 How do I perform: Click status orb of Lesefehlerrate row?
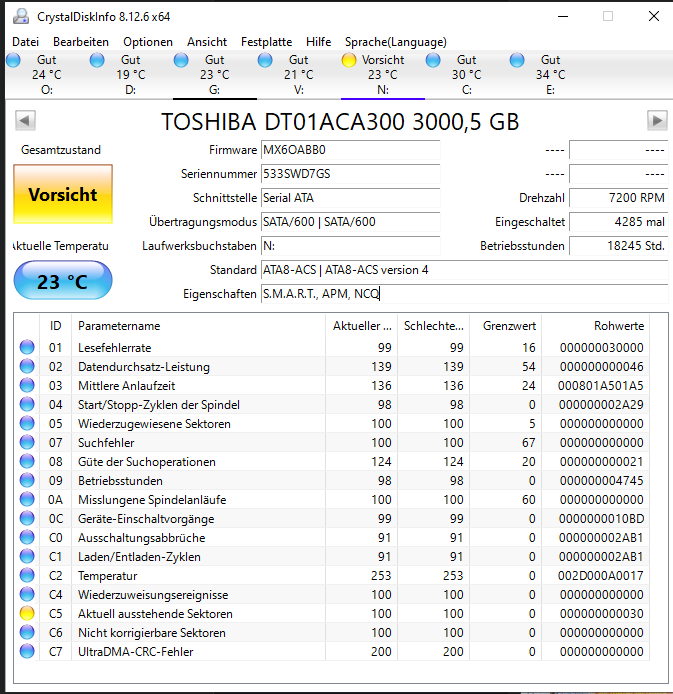click(27, 347)
